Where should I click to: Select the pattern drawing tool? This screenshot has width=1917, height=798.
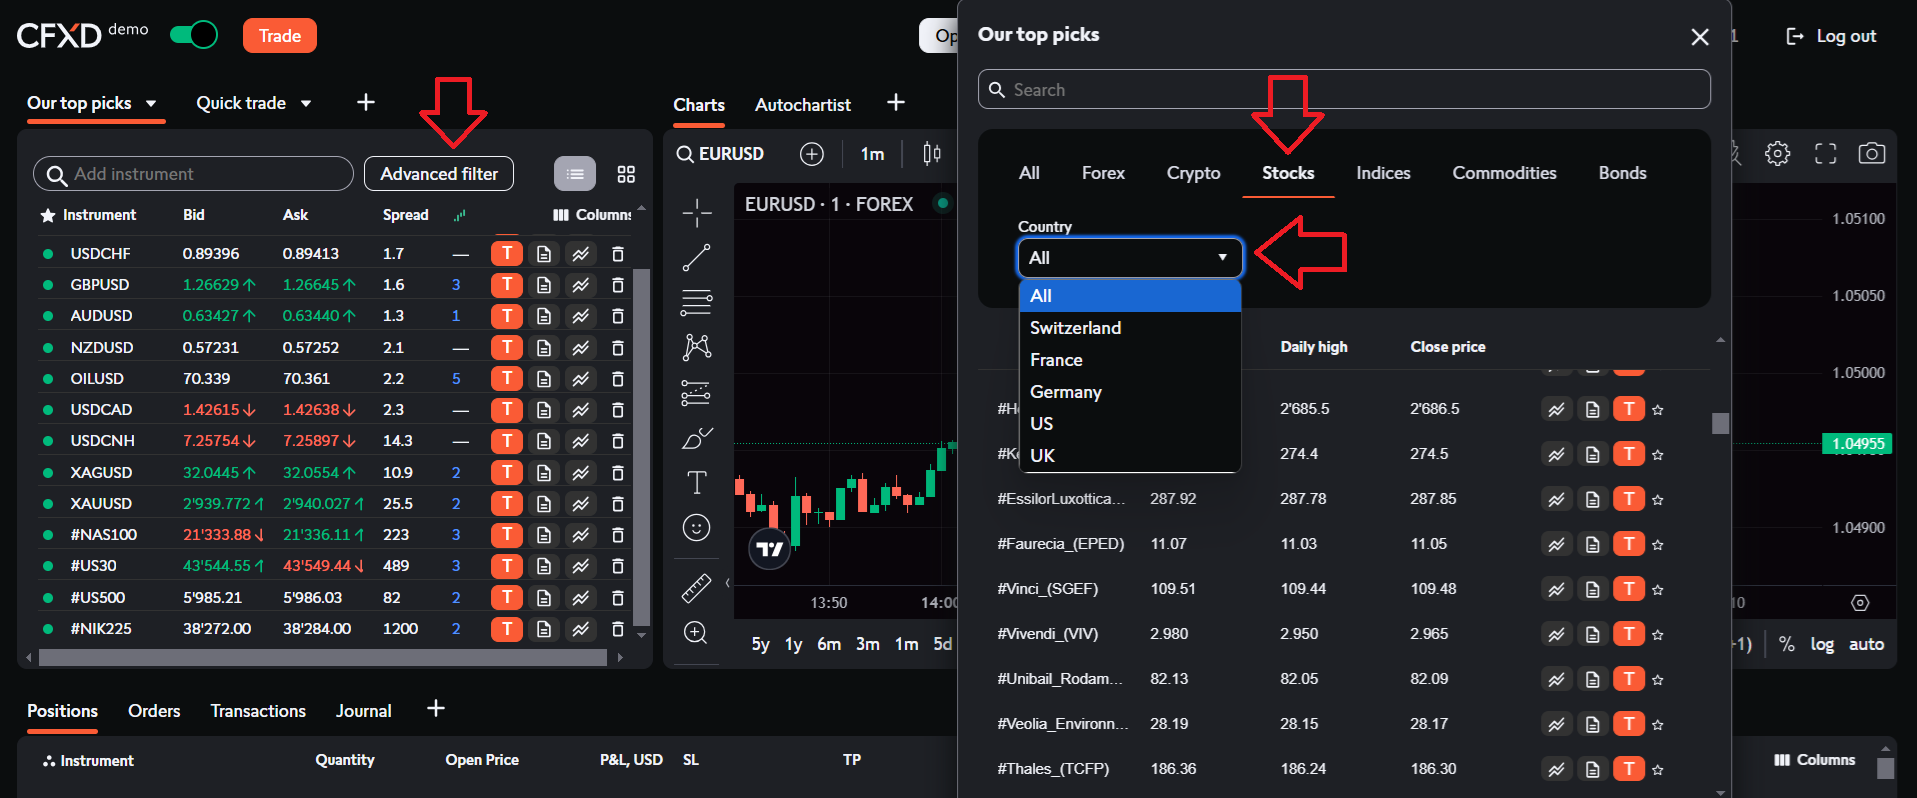[697, 347]
